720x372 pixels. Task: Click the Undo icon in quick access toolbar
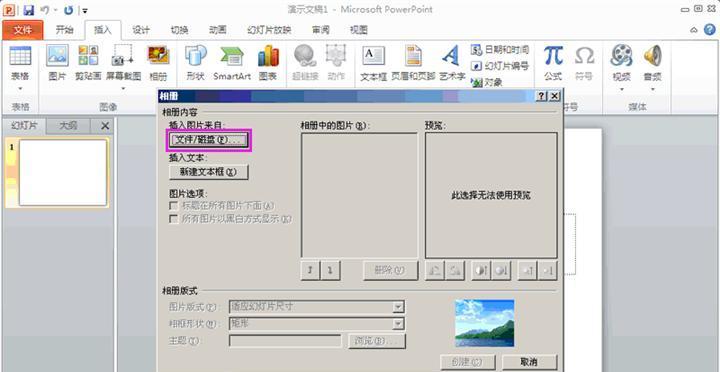pos(45,10)
